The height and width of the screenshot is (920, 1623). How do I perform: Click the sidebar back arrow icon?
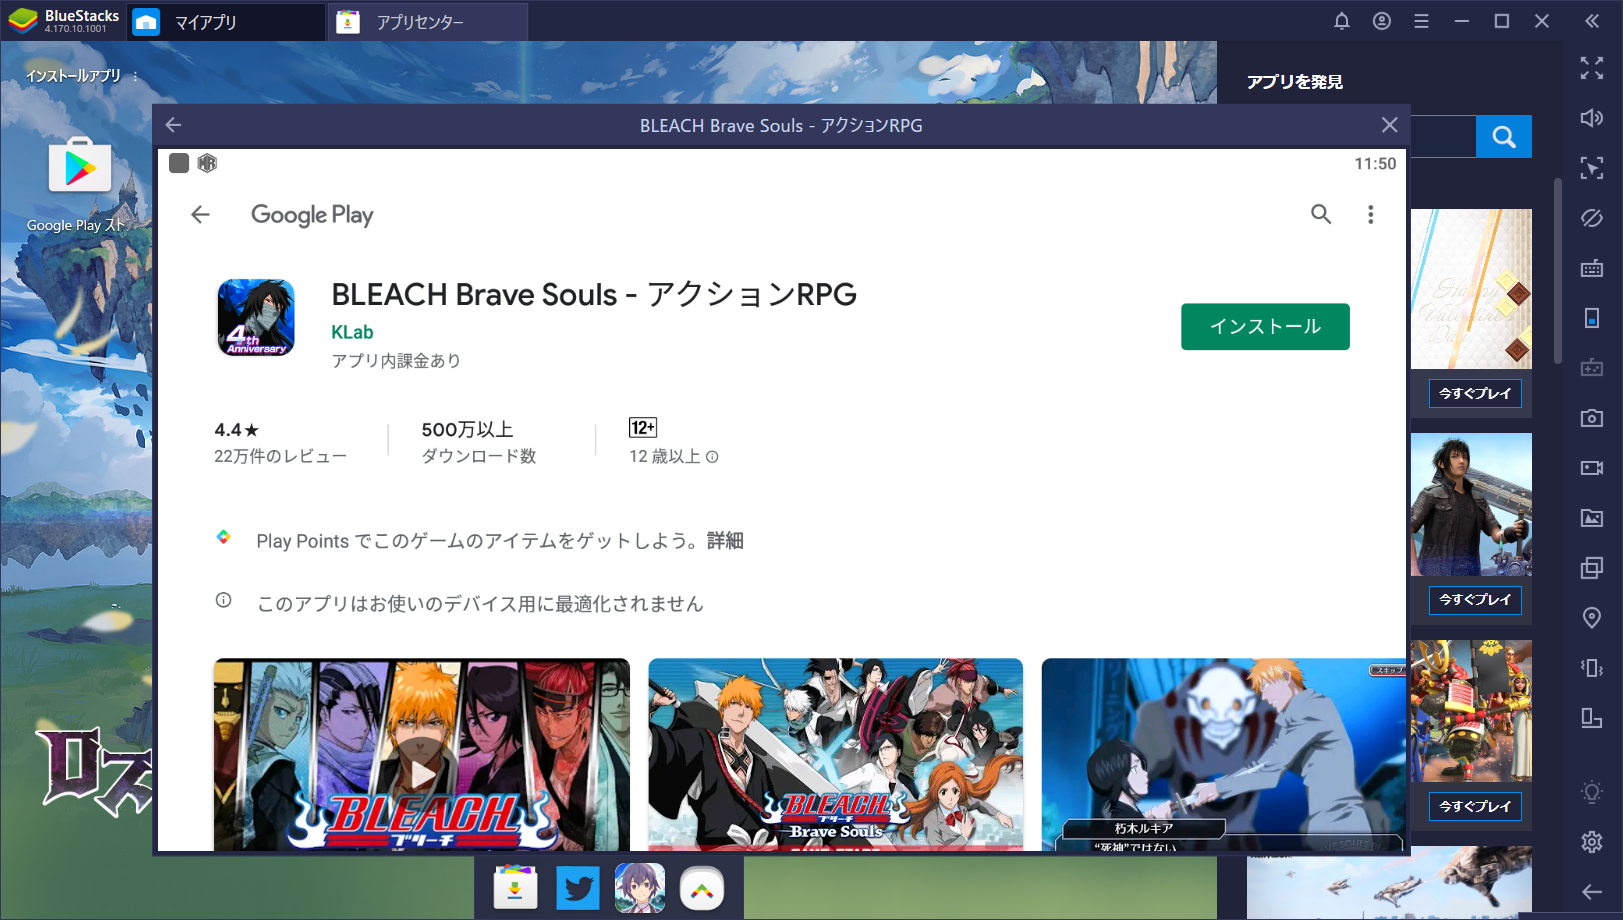1592,891
